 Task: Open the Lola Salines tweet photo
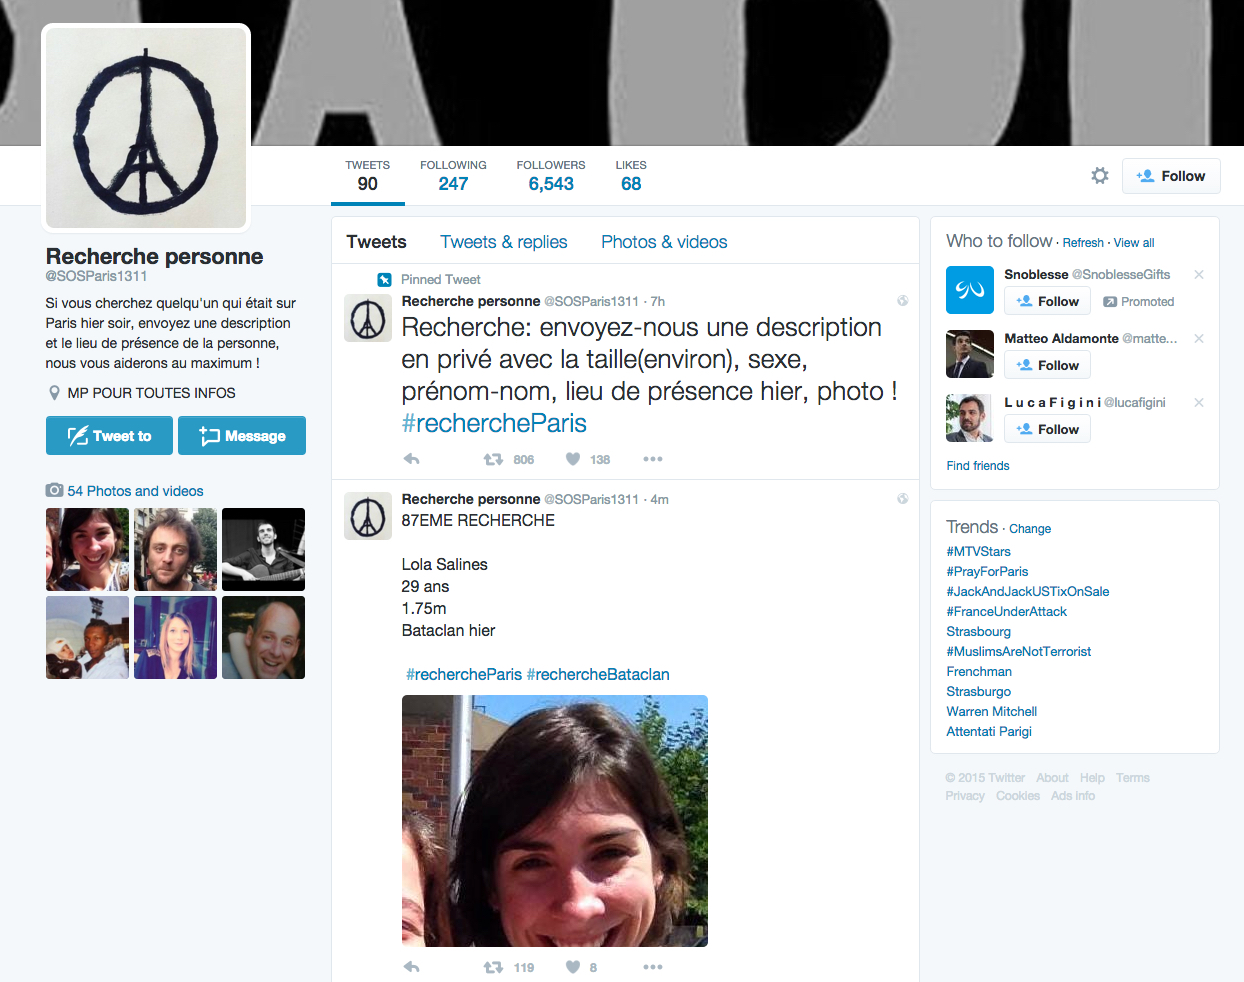(x=555, y=821)
